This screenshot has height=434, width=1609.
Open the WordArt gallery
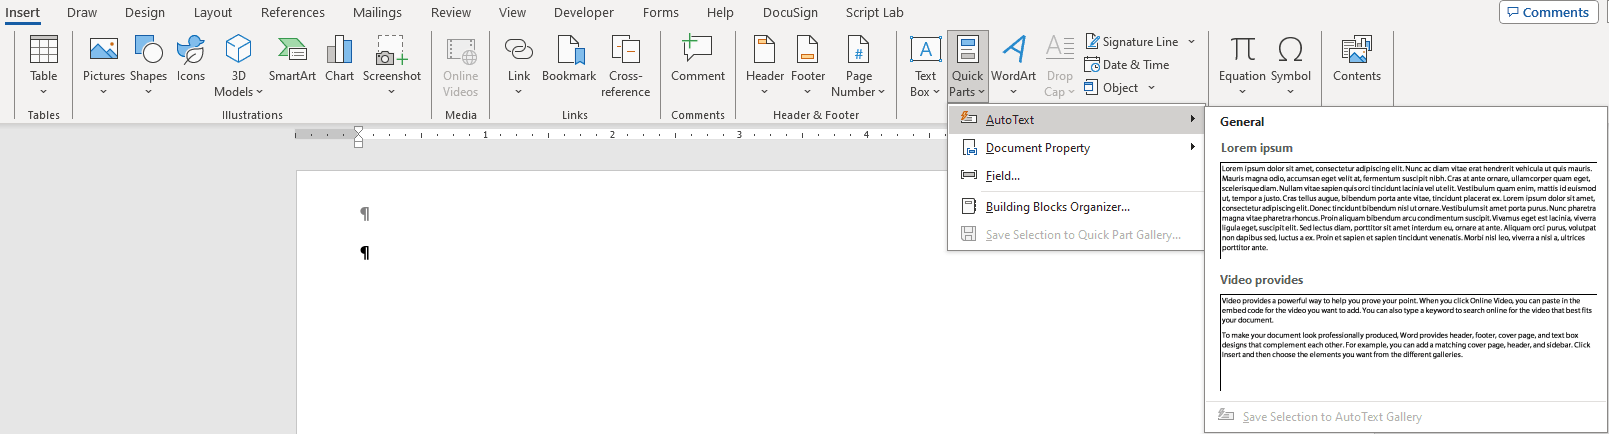(x=1014, y=65)
